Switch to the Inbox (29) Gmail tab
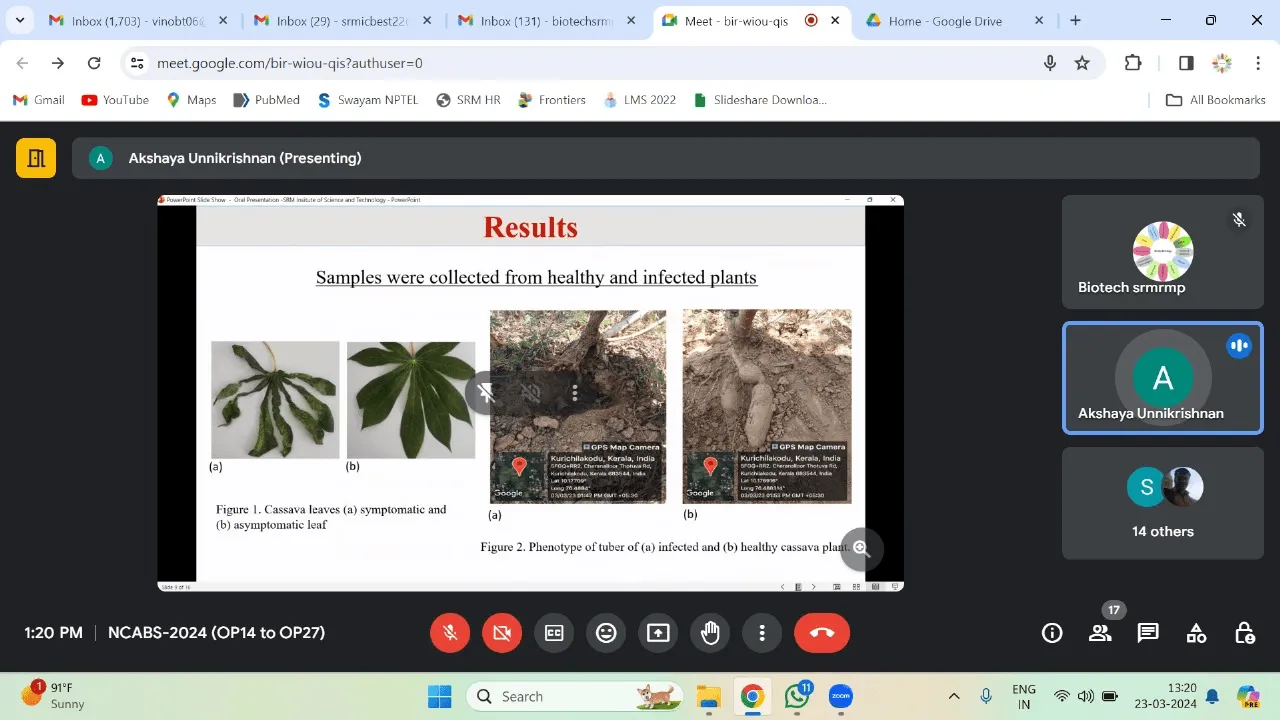Screen dimensions: 1280x720 click(341, 21)
